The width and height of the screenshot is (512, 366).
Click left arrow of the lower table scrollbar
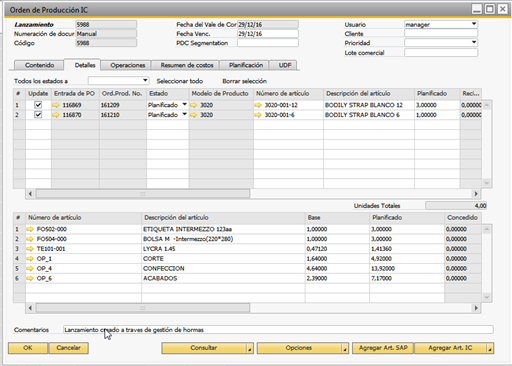[x=30, y=308]
